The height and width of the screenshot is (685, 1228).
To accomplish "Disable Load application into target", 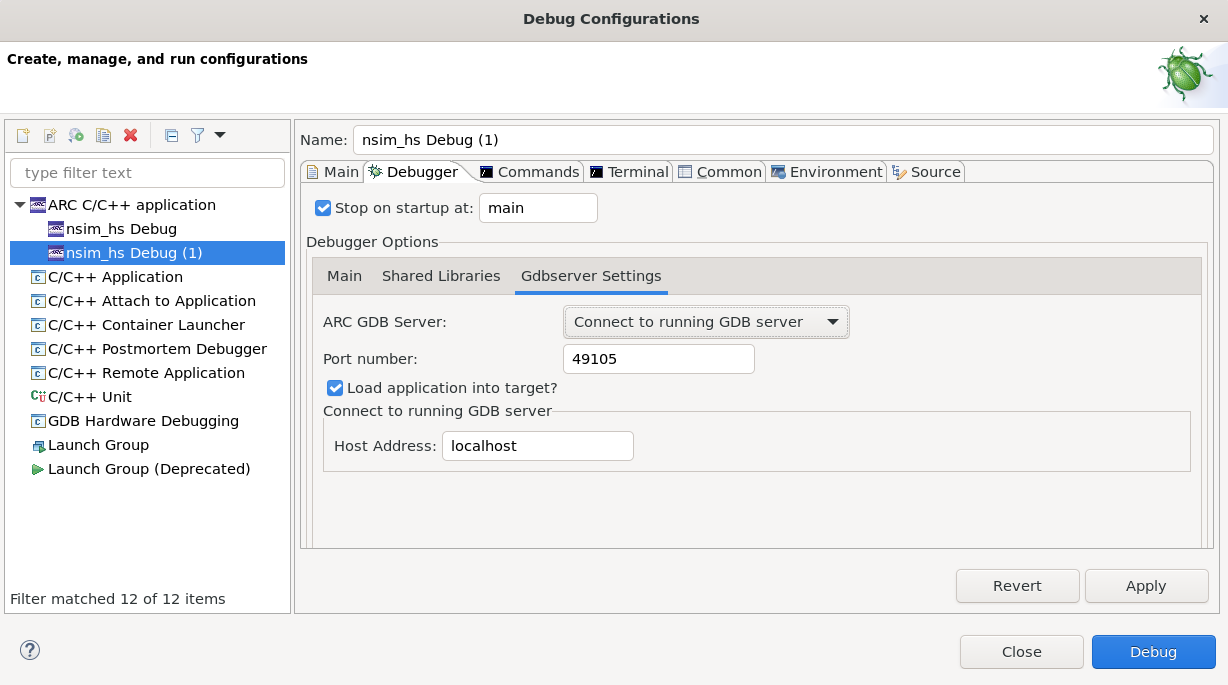I will tap(335, 388).
